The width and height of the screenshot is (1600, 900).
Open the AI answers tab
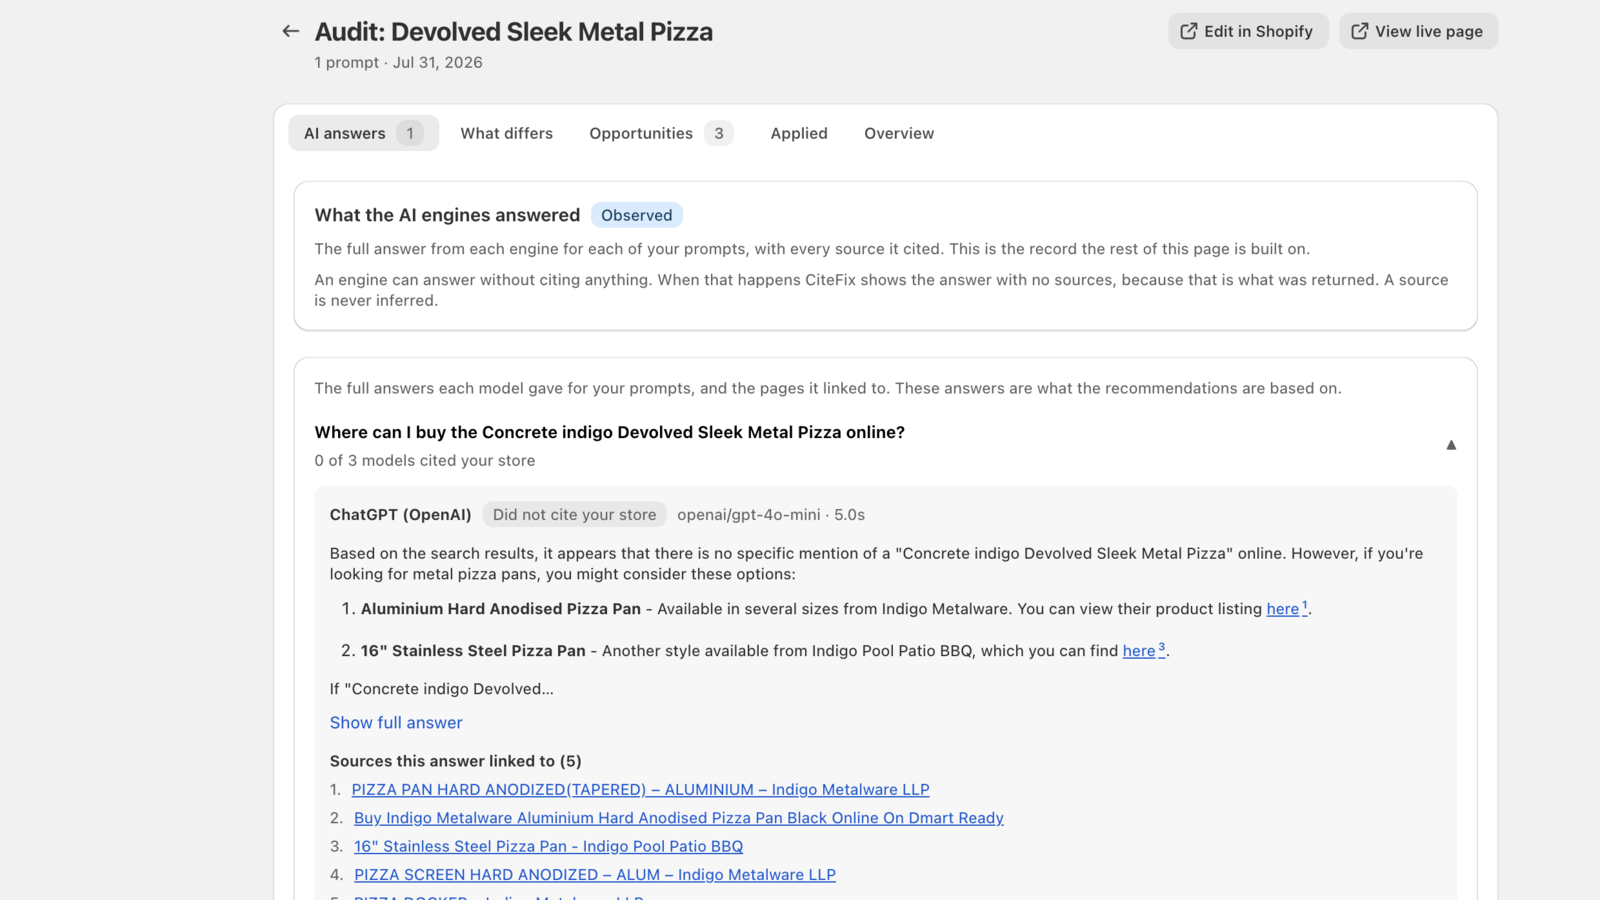[364, 133]
